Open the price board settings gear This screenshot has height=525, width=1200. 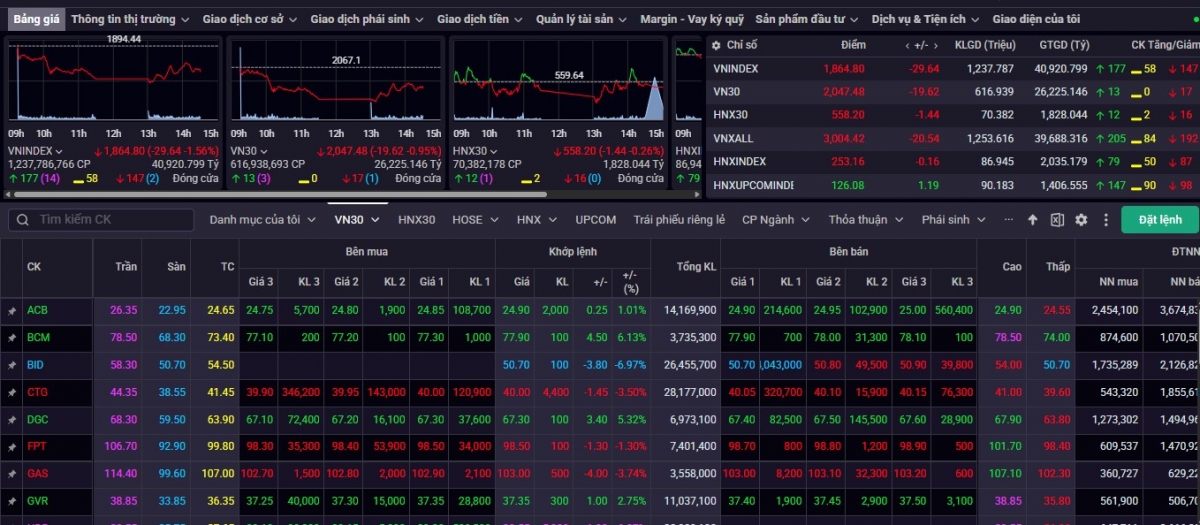click(x=1081, y=220)
